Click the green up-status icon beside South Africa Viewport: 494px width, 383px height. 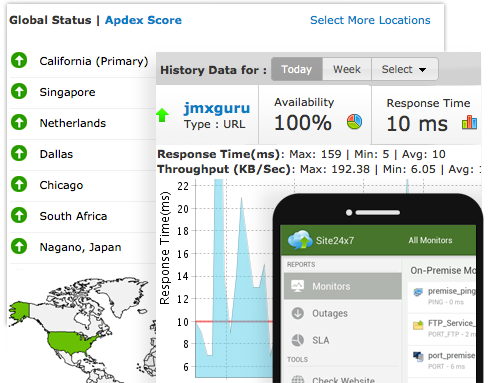pos(19,215)
